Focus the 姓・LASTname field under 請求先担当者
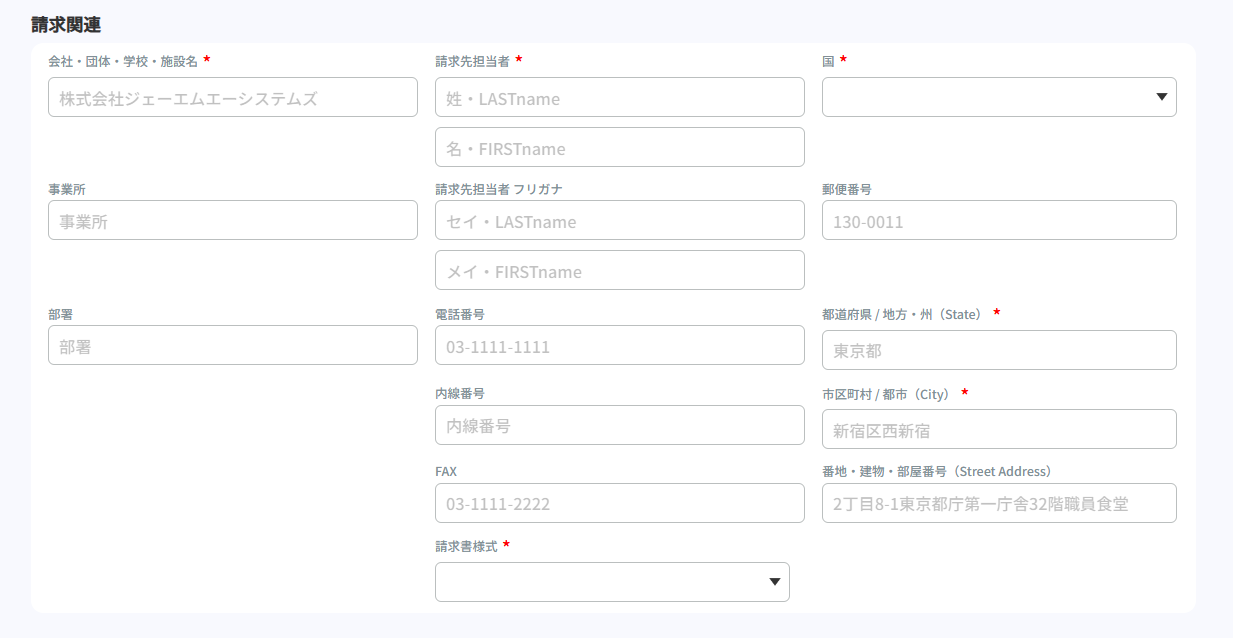This screenshot has width=1233, height=638. tap(619, 97)
